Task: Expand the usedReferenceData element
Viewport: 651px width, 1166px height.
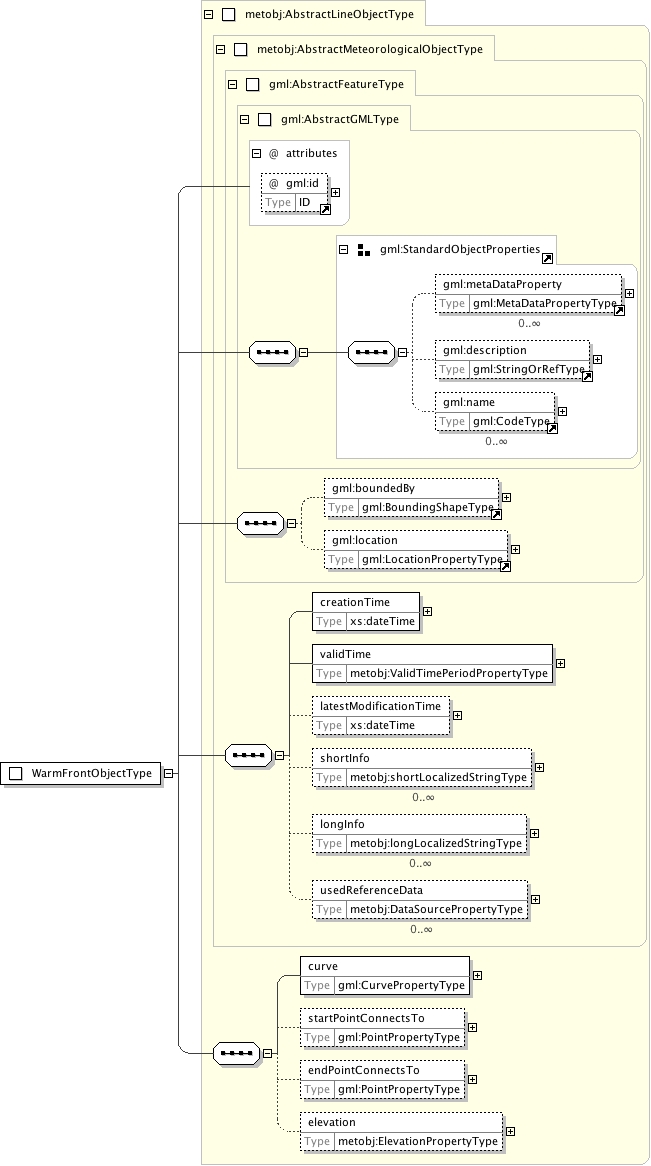Action: coord(536,899)
